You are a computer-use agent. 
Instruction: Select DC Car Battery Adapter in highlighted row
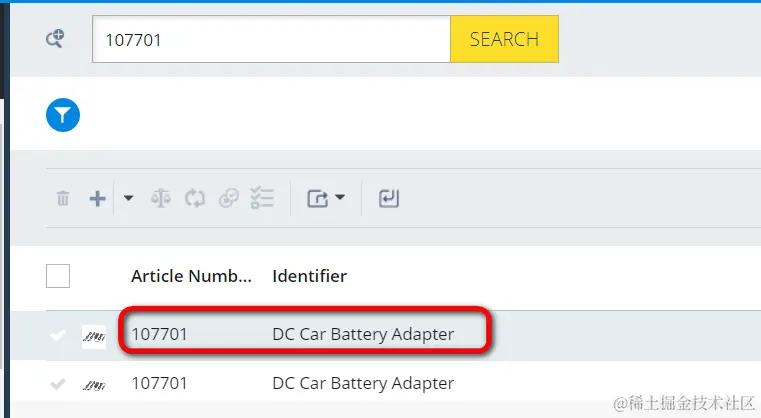[363, 334]
